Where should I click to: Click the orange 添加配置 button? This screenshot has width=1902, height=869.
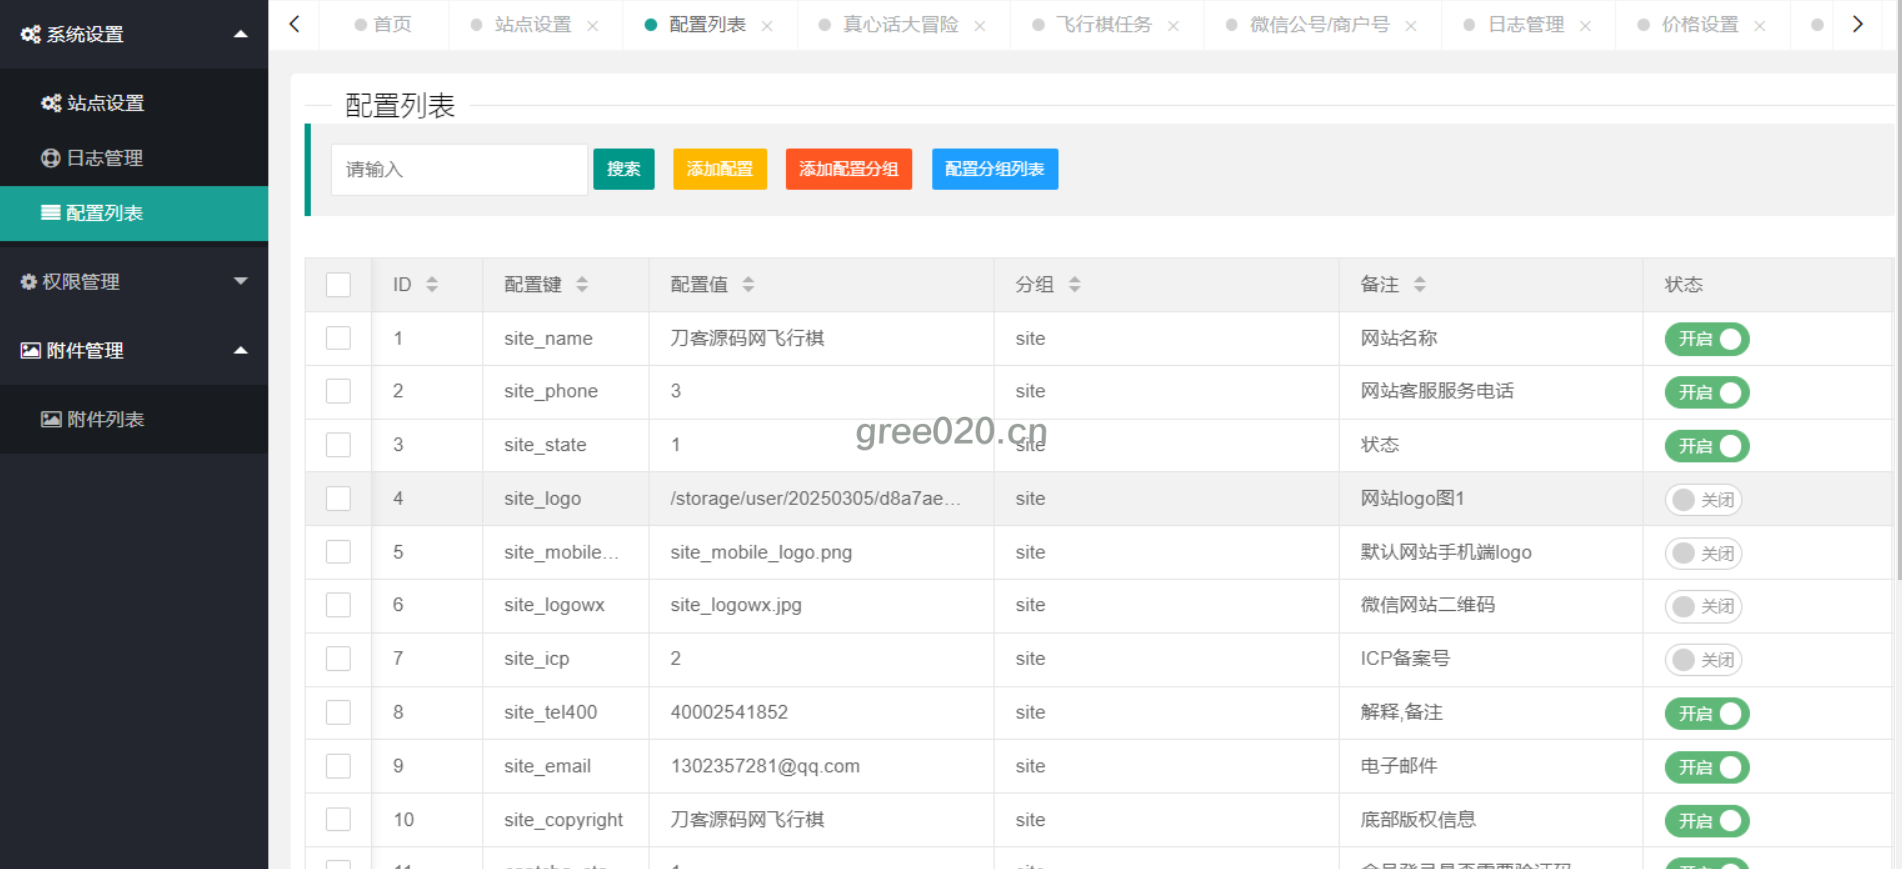(719, 169)
